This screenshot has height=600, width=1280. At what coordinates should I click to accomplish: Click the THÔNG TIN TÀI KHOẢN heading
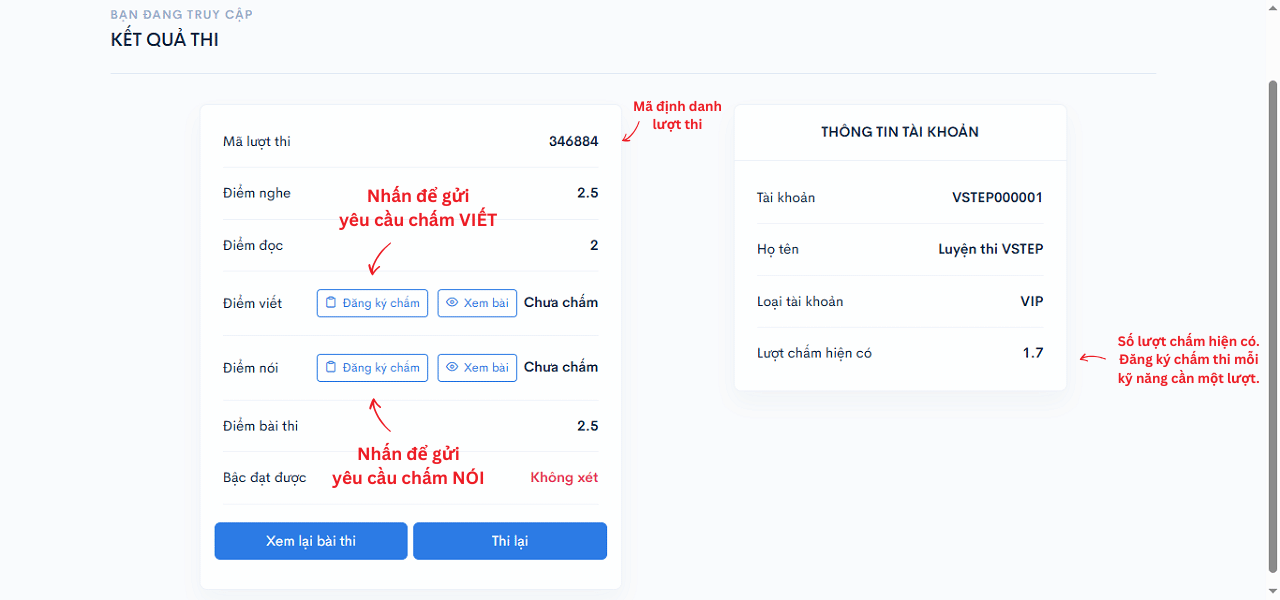[900, 132]
